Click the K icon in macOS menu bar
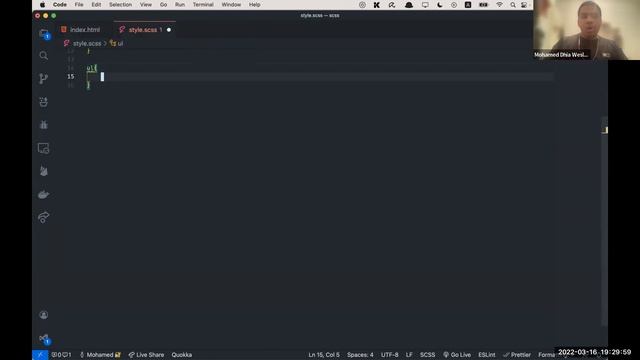 376,5
